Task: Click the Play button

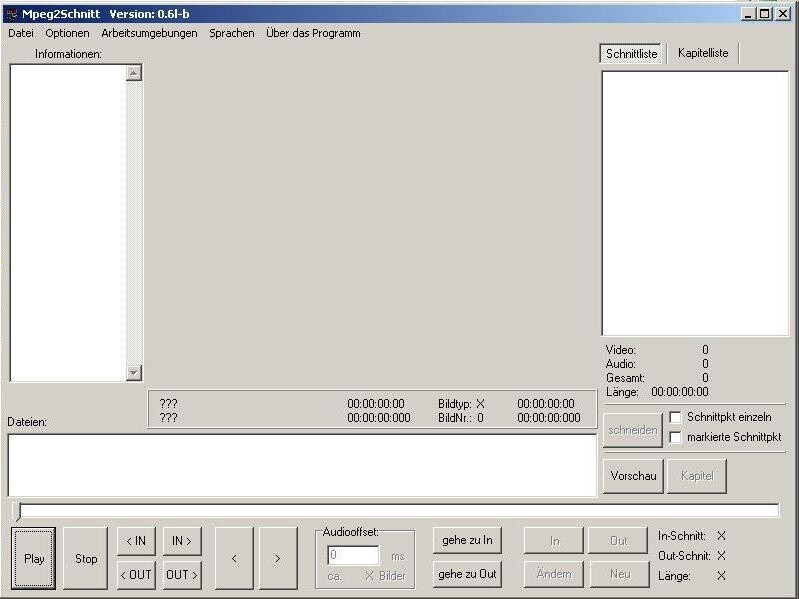Action: click(x=34, y=558)
